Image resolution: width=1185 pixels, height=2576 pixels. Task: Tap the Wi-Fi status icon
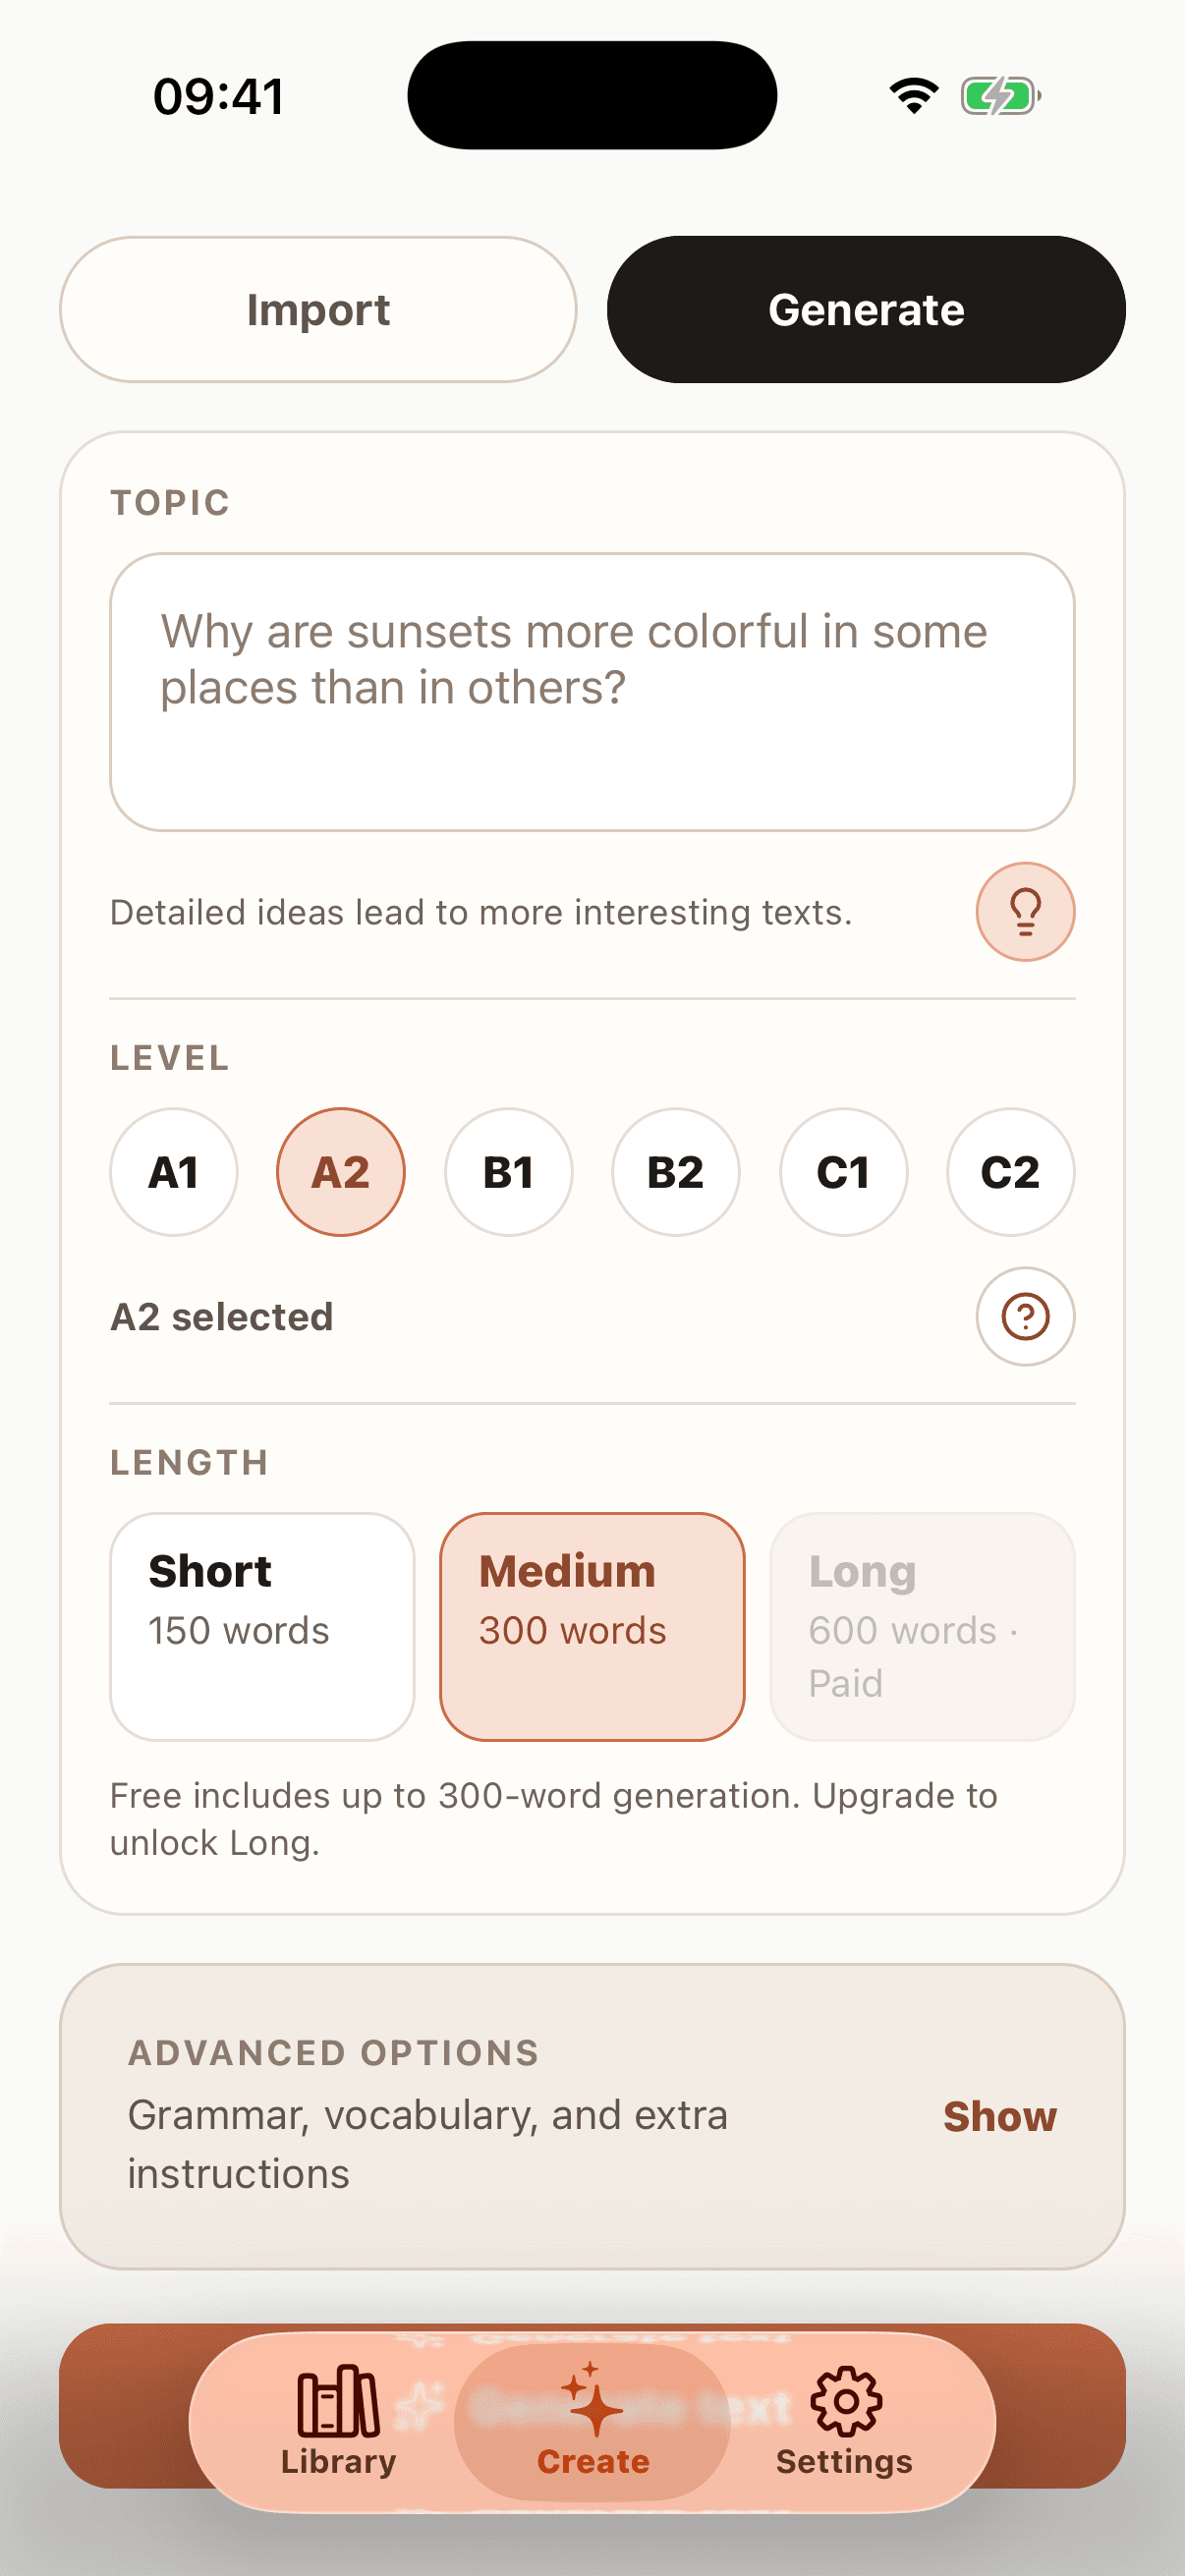(911, 93)
